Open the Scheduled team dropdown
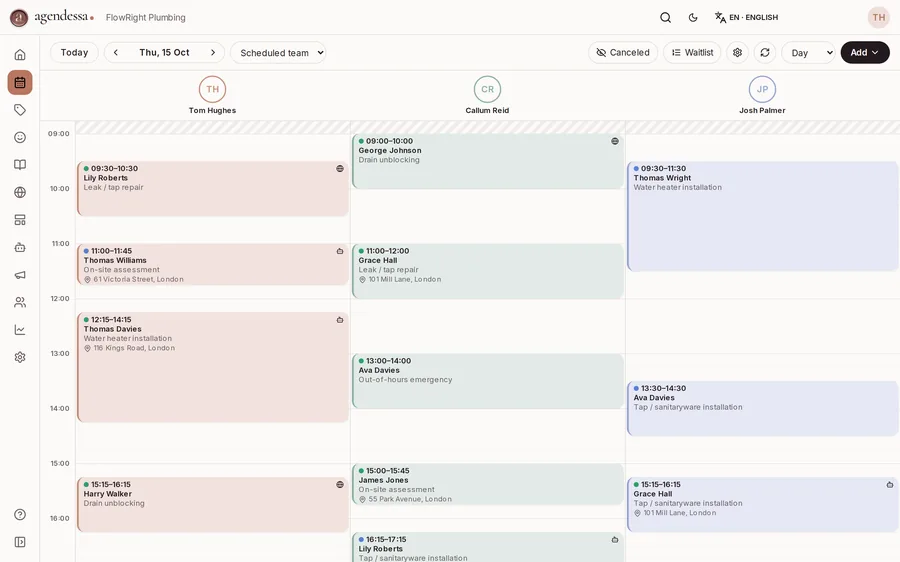900x562 pixels. [278, 52]
